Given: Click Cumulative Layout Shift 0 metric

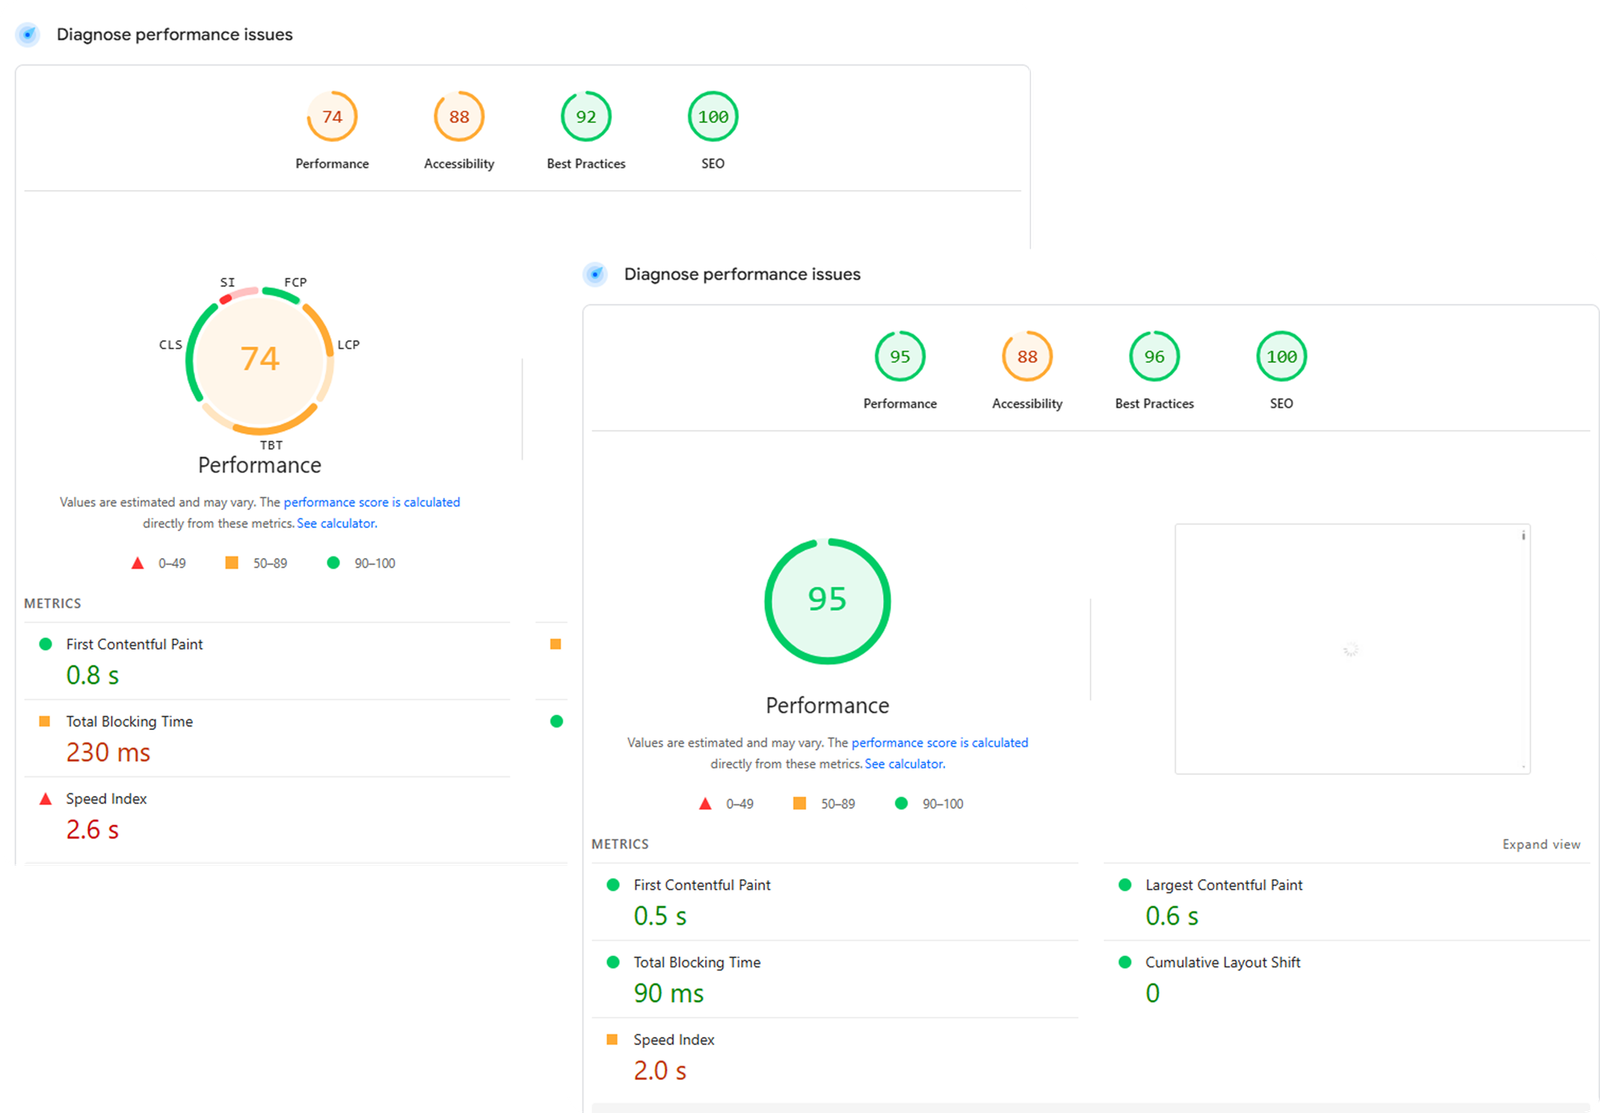Looking at the screenshot, I should pyautogui.click(x=1347, y=979).
